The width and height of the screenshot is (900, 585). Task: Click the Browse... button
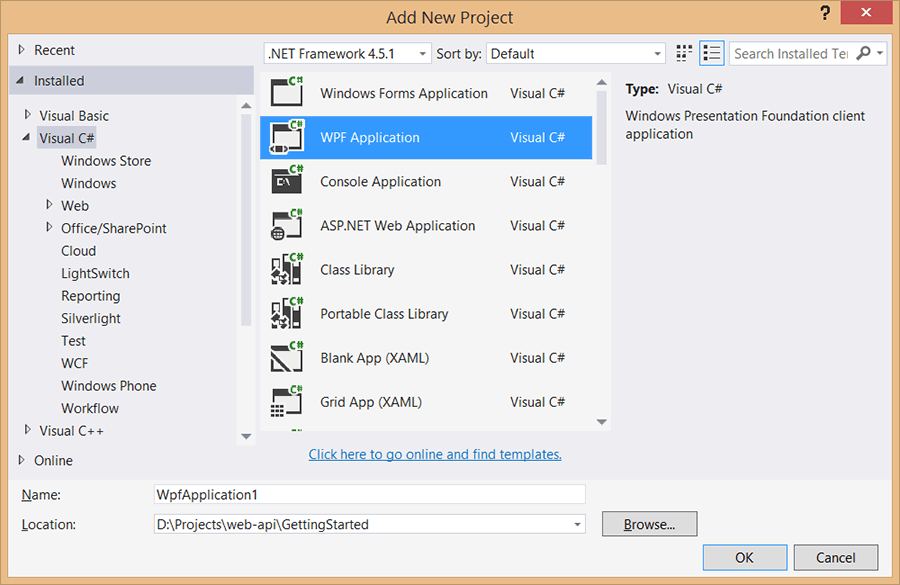click(649, 524)
